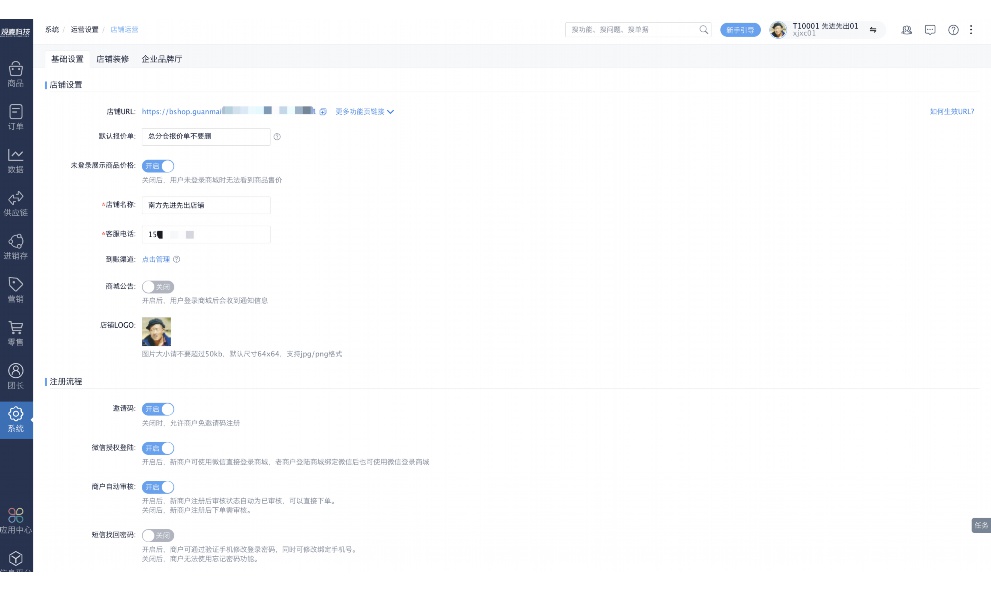Switch to the 企业品牌厅 tab
Image resolution: width=991 pixels, height=591 pixels.
pyautogui.click(x=162, y=59)
